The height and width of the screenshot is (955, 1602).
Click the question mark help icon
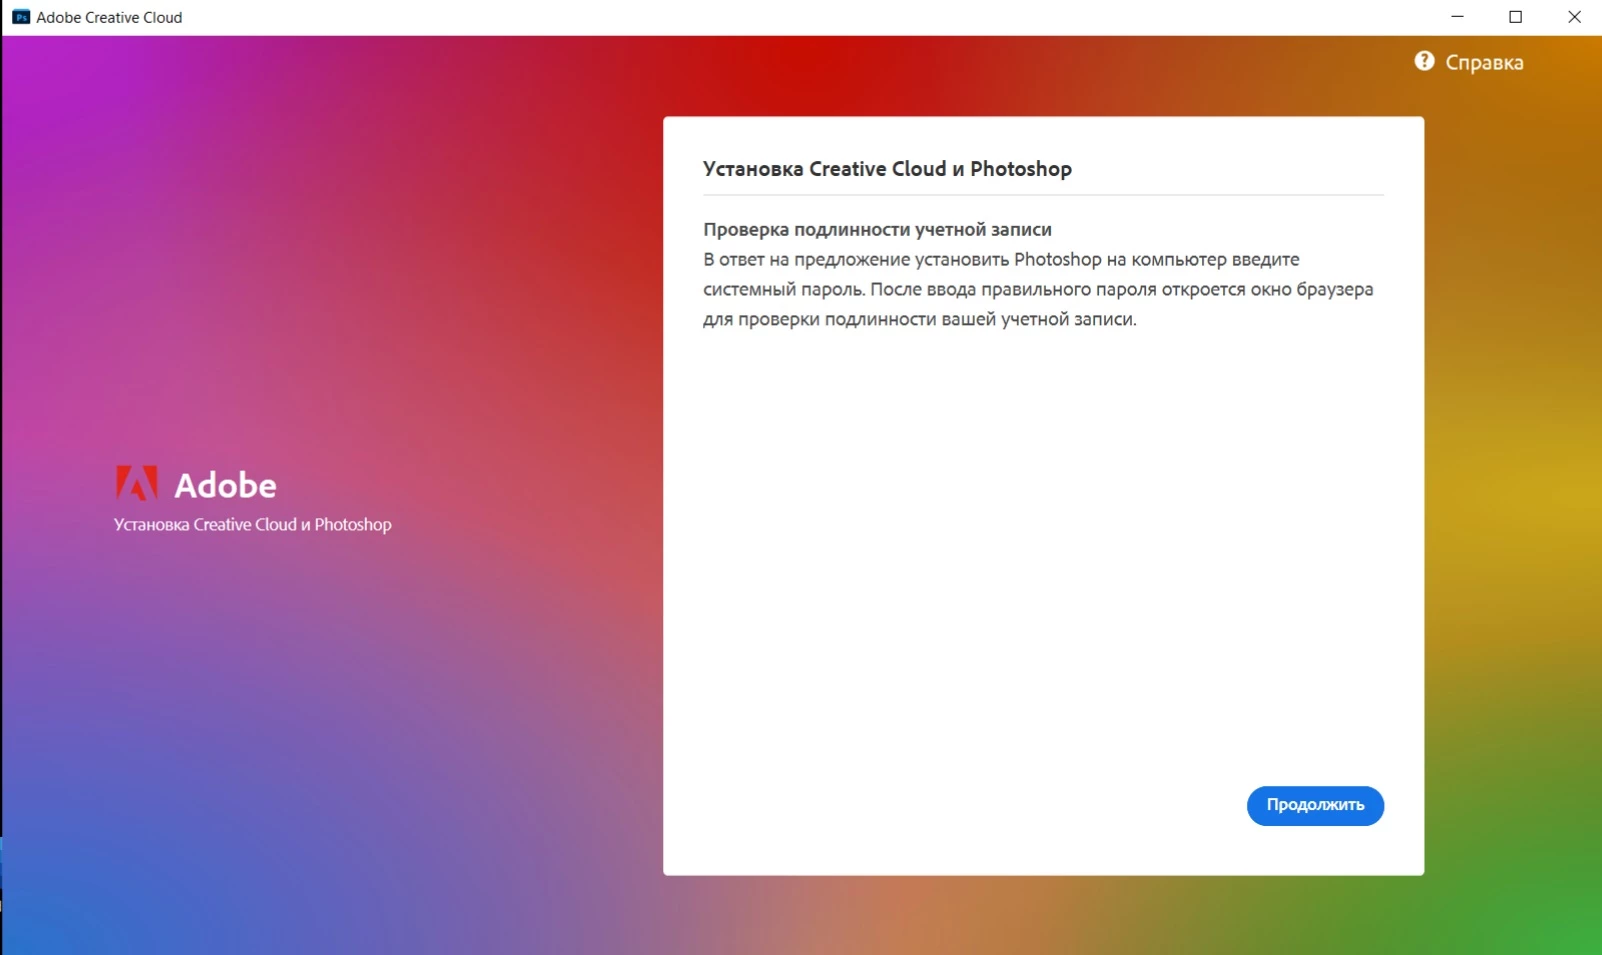click(1424, 61)
